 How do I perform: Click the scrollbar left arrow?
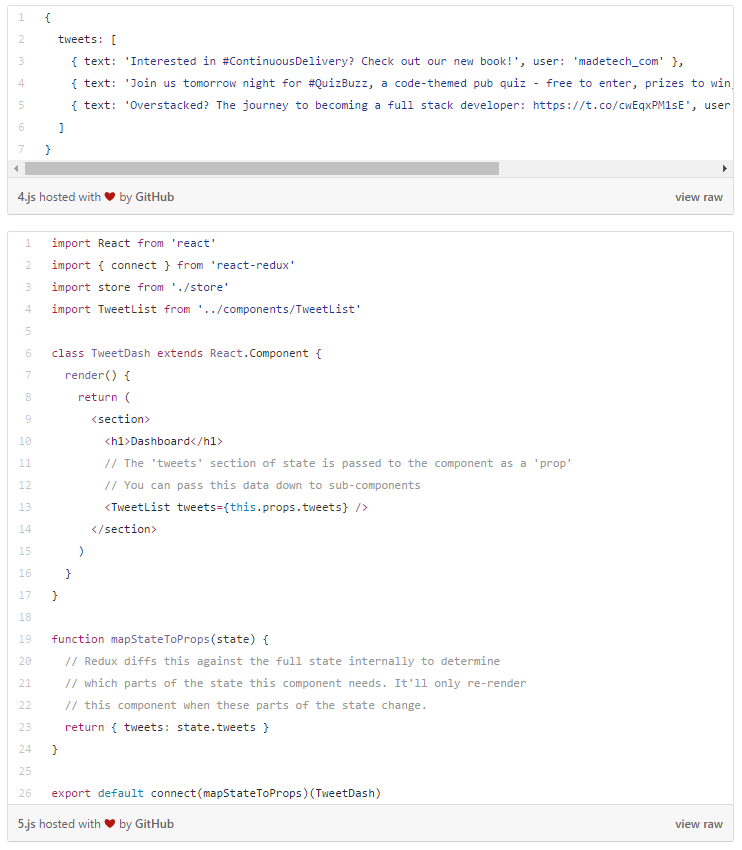16,169
